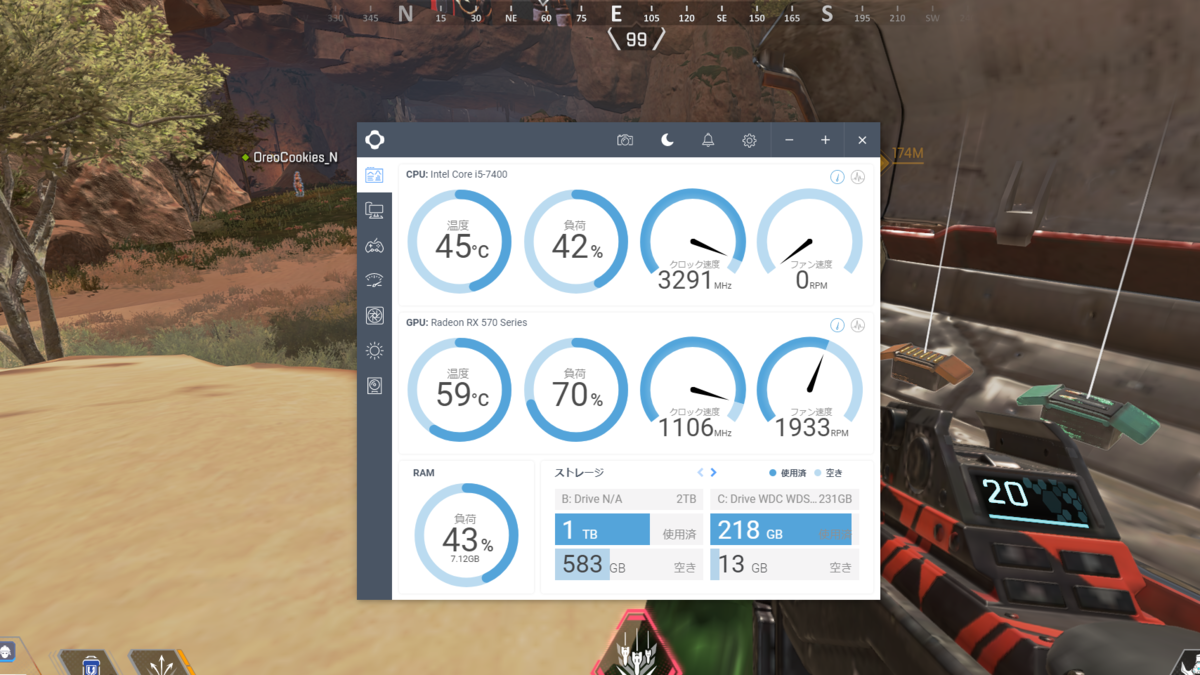This screenshot has height=675, width=1200.
Task: Open the fan cooling sidebar icon
Action: click(374, 316)
